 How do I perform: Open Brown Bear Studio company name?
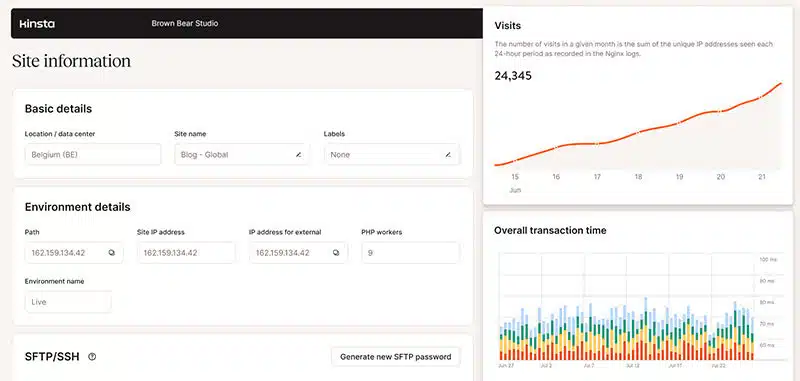tap(185, 23)
